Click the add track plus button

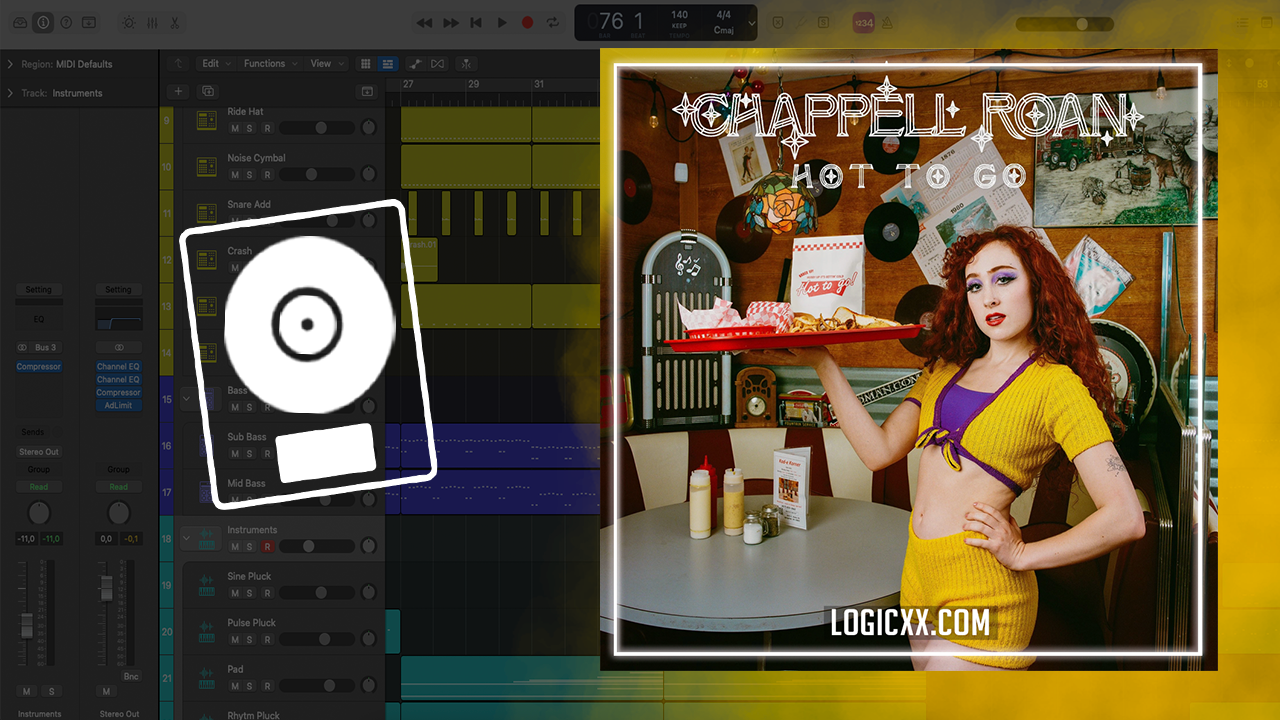click(x=178, y=91)
